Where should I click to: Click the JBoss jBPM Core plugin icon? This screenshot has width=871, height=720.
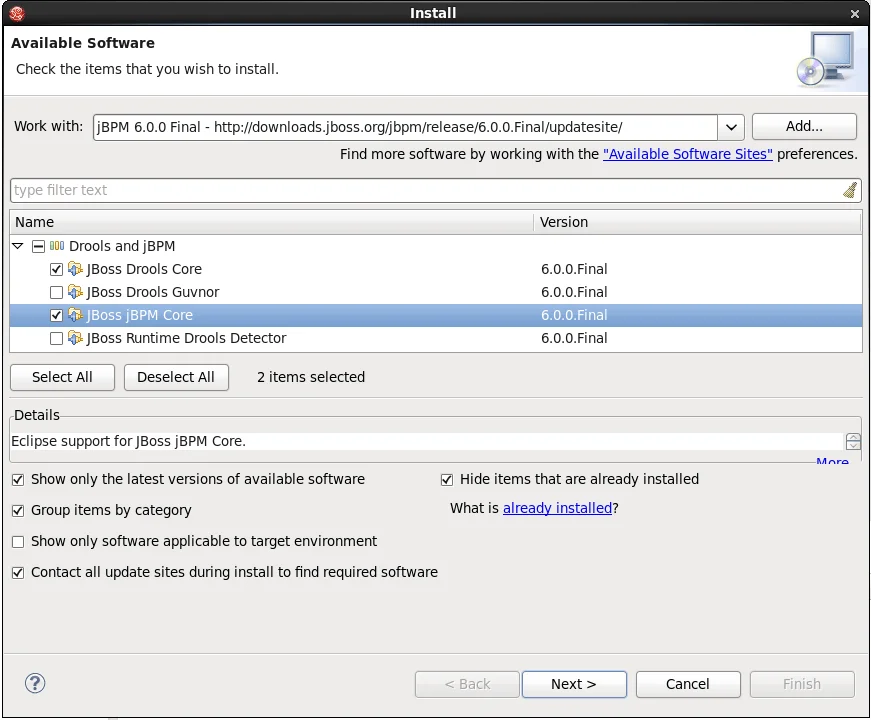click(76, 315)
